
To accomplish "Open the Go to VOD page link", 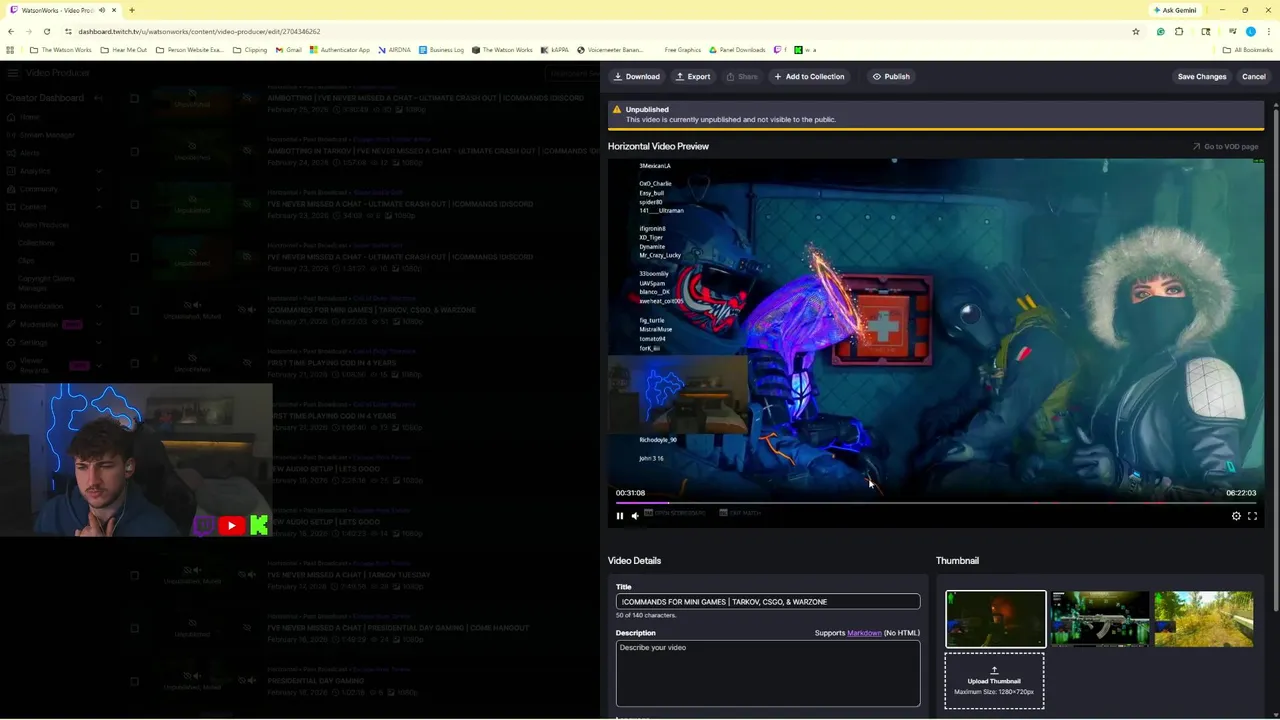I will coord(1225,147).
